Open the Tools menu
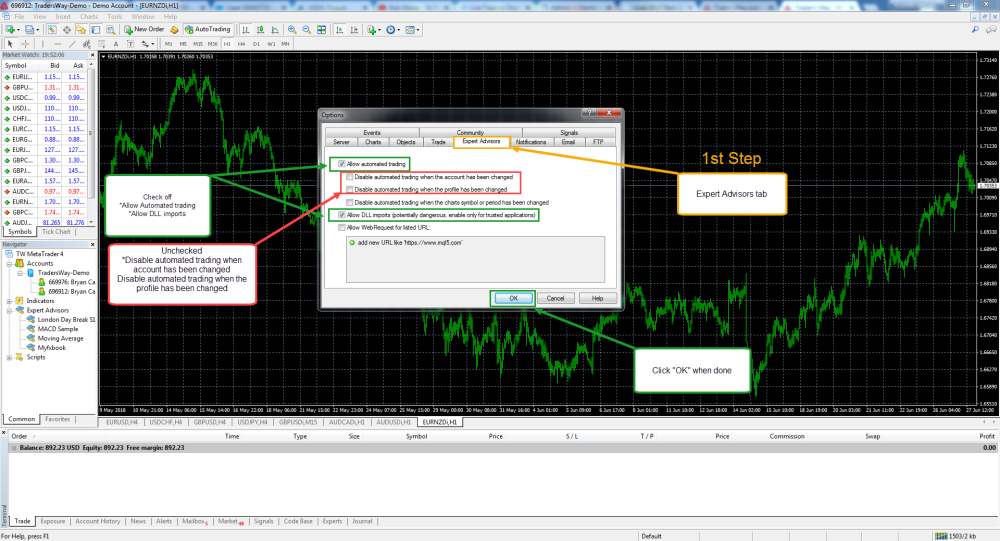Image resolution: width=1000 pixels, height=541 pixels. [x=115, y=17]
